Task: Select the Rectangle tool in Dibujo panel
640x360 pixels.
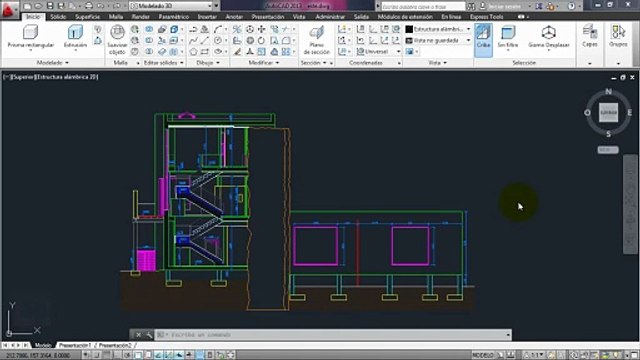Action: (x=205, y=52)
